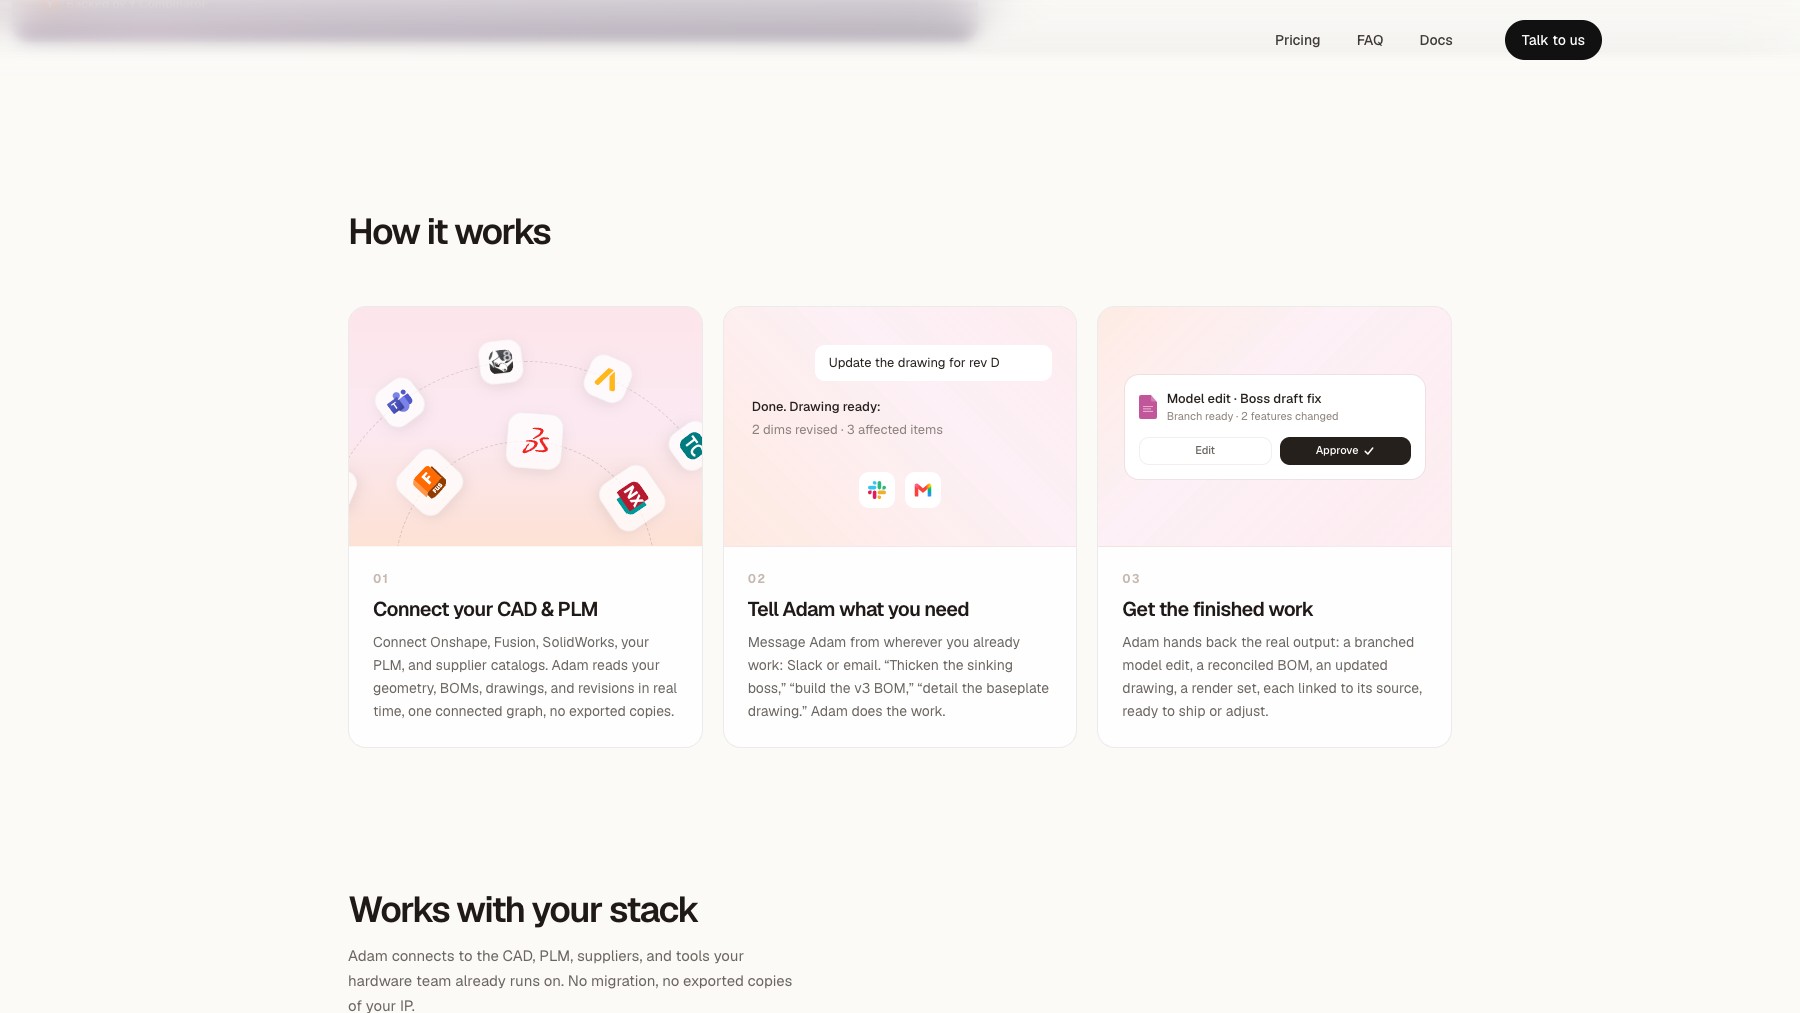Click the yellow arrow integration icon
Viewport: 1800px width, 1013px height.
pyautogui.click(x=606, y=379)
